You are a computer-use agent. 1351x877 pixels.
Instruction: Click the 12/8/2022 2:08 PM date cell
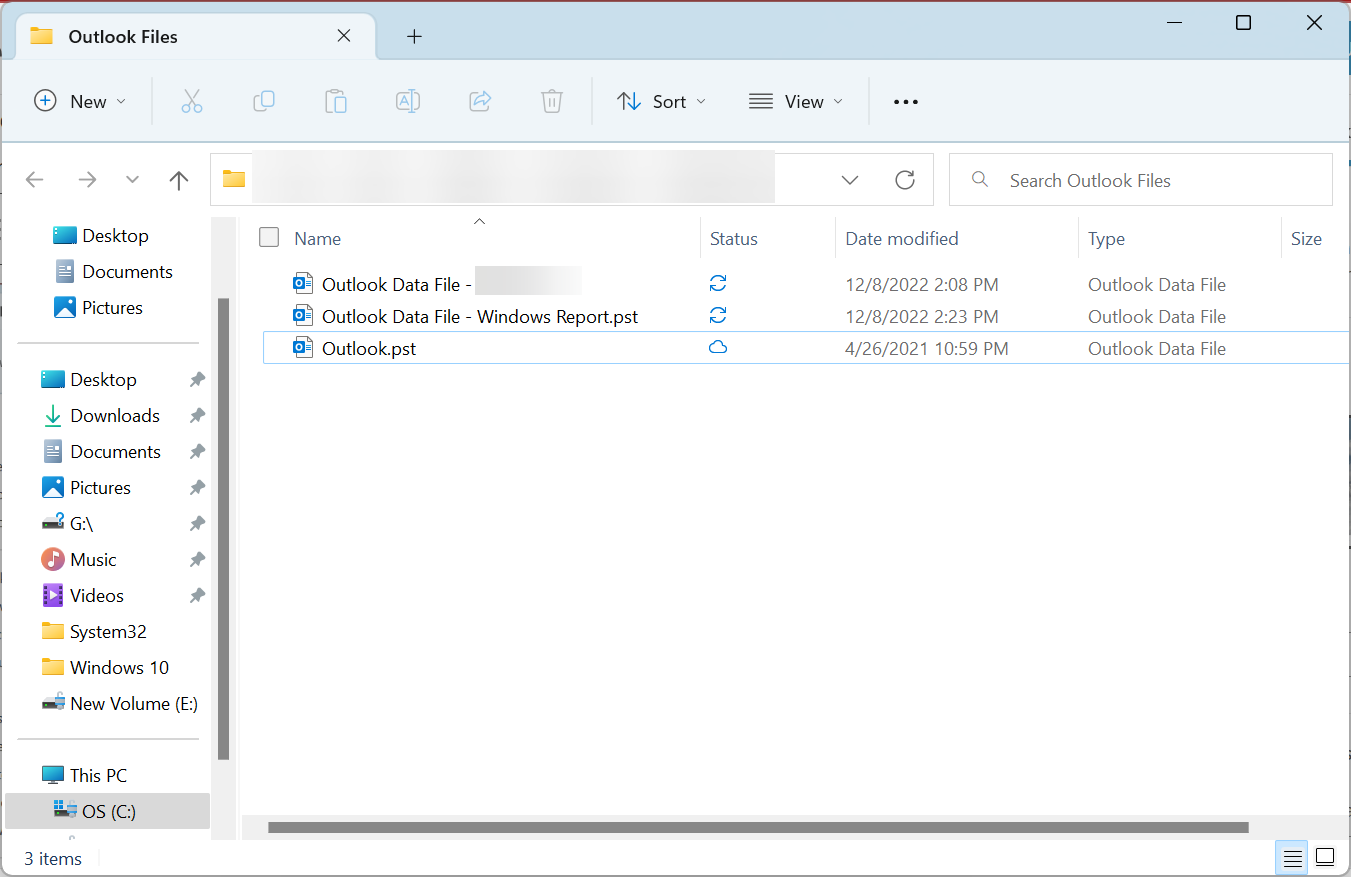coord(922,285)
